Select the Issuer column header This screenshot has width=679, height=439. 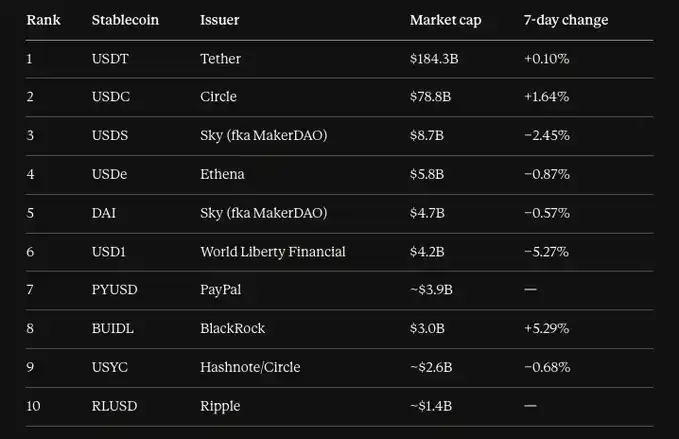pyautogui.click(x=219, y=20)
